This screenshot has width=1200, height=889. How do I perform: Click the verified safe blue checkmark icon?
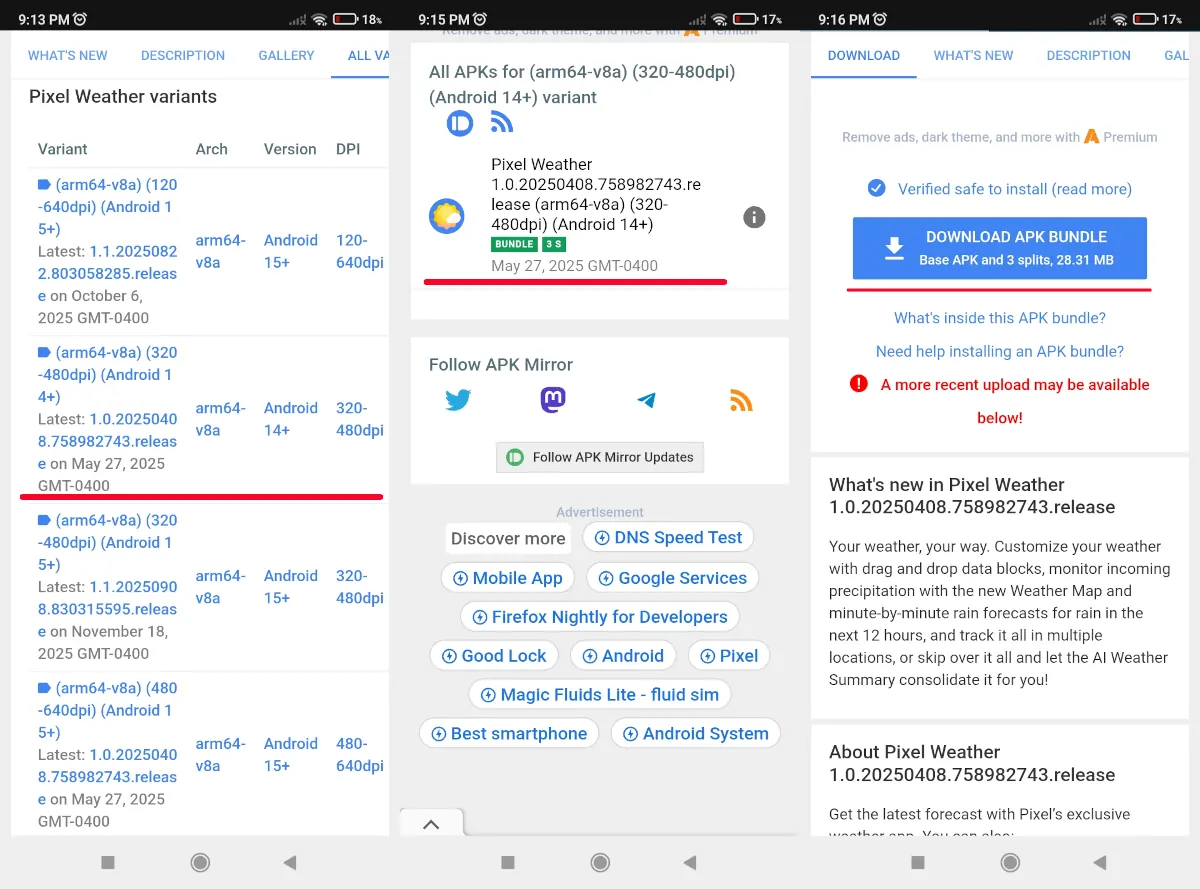point(877,188)
